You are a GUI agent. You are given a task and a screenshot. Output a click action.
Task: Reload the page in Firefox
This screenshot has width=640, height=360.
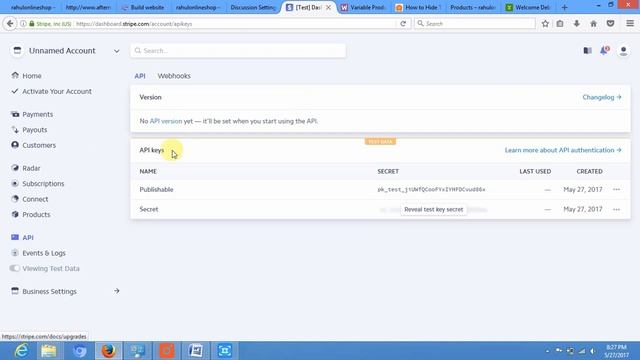[x=403, y=24]
